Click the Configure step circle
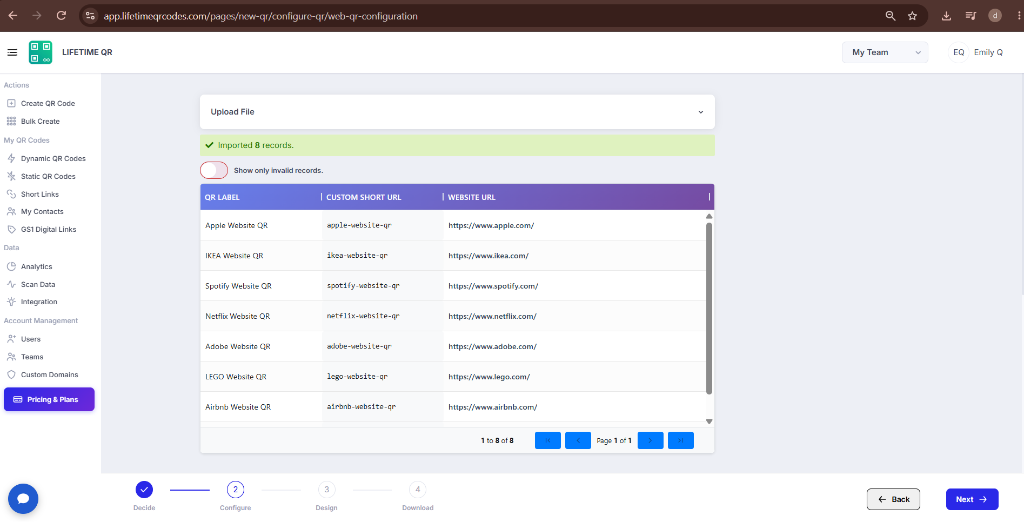Screen dimensions: 1024x522 point(235,489)
